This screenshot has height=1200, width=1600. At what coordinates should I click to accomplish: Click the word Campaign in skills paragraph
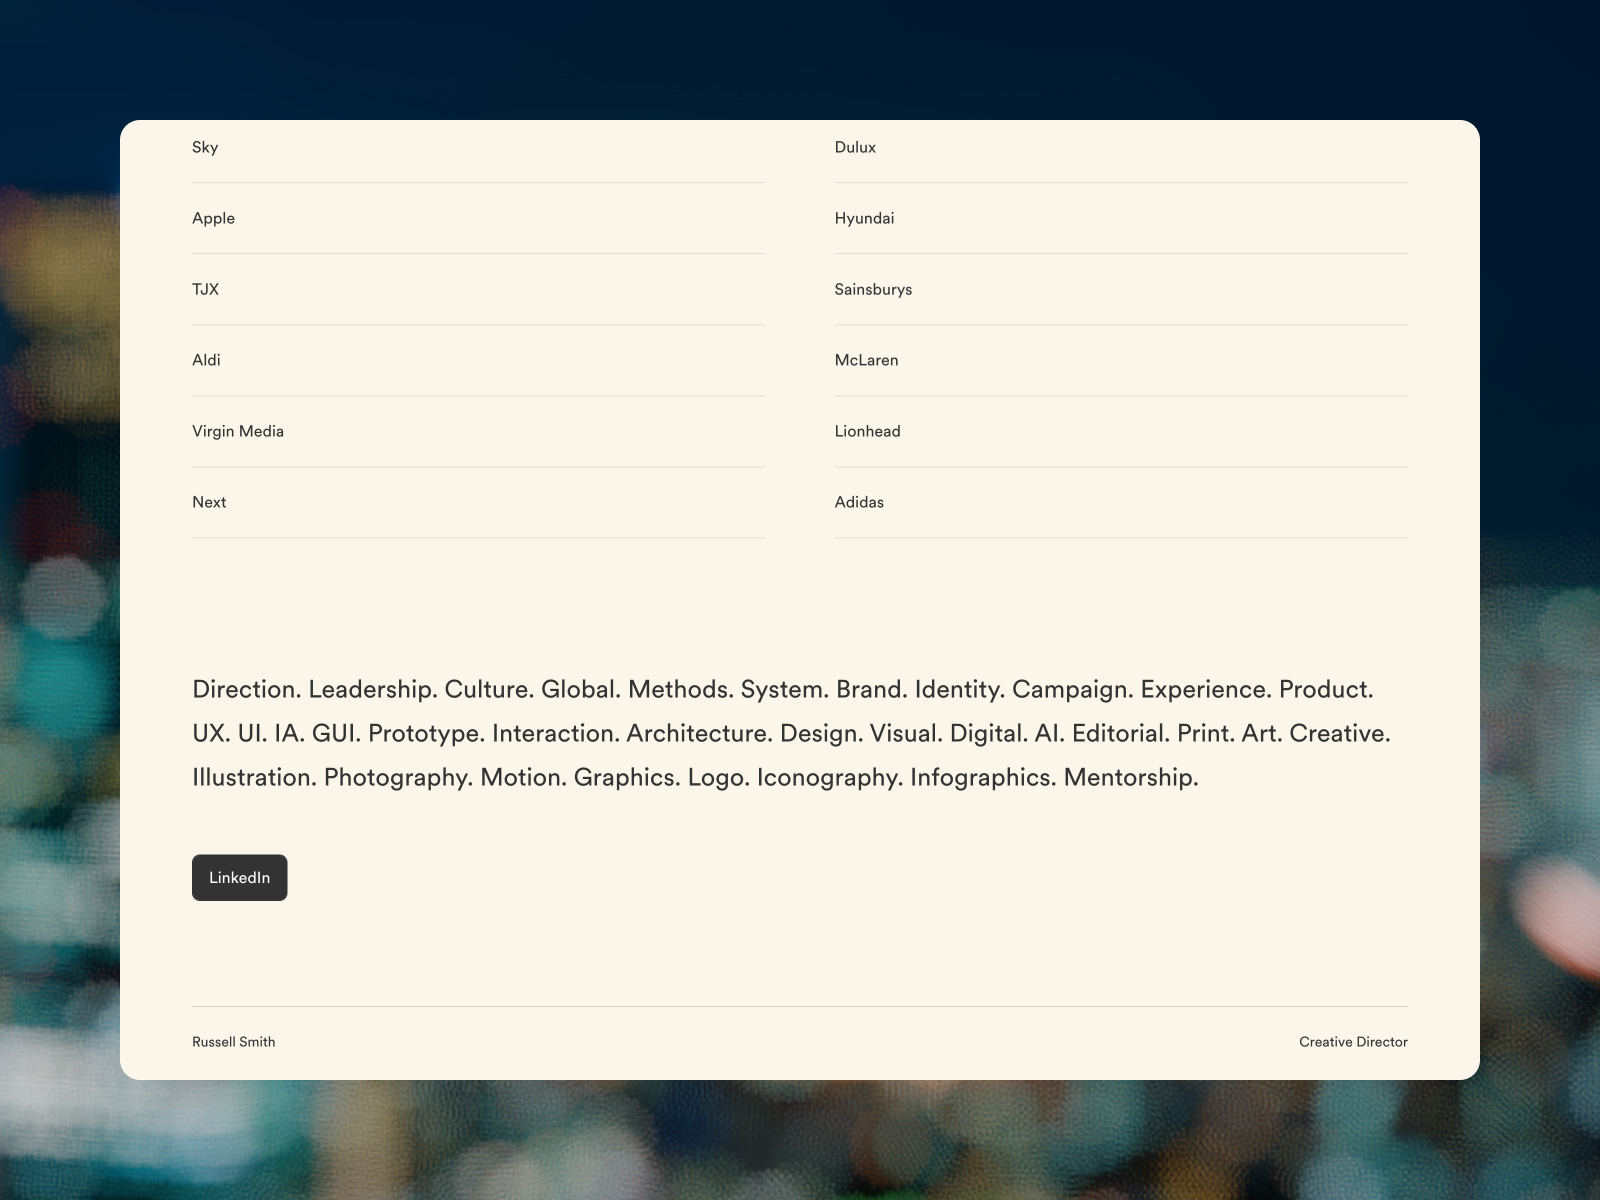1072,690
